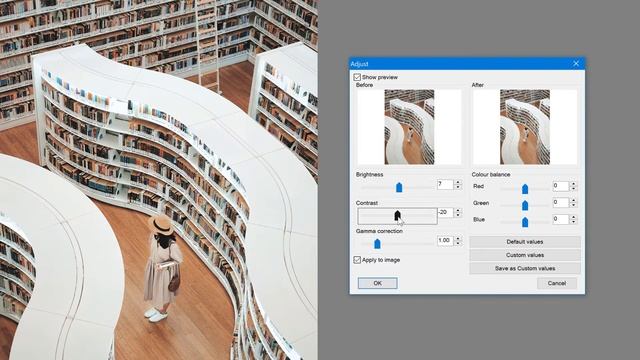Close the Adjust dialog with X

coord(576,64)
